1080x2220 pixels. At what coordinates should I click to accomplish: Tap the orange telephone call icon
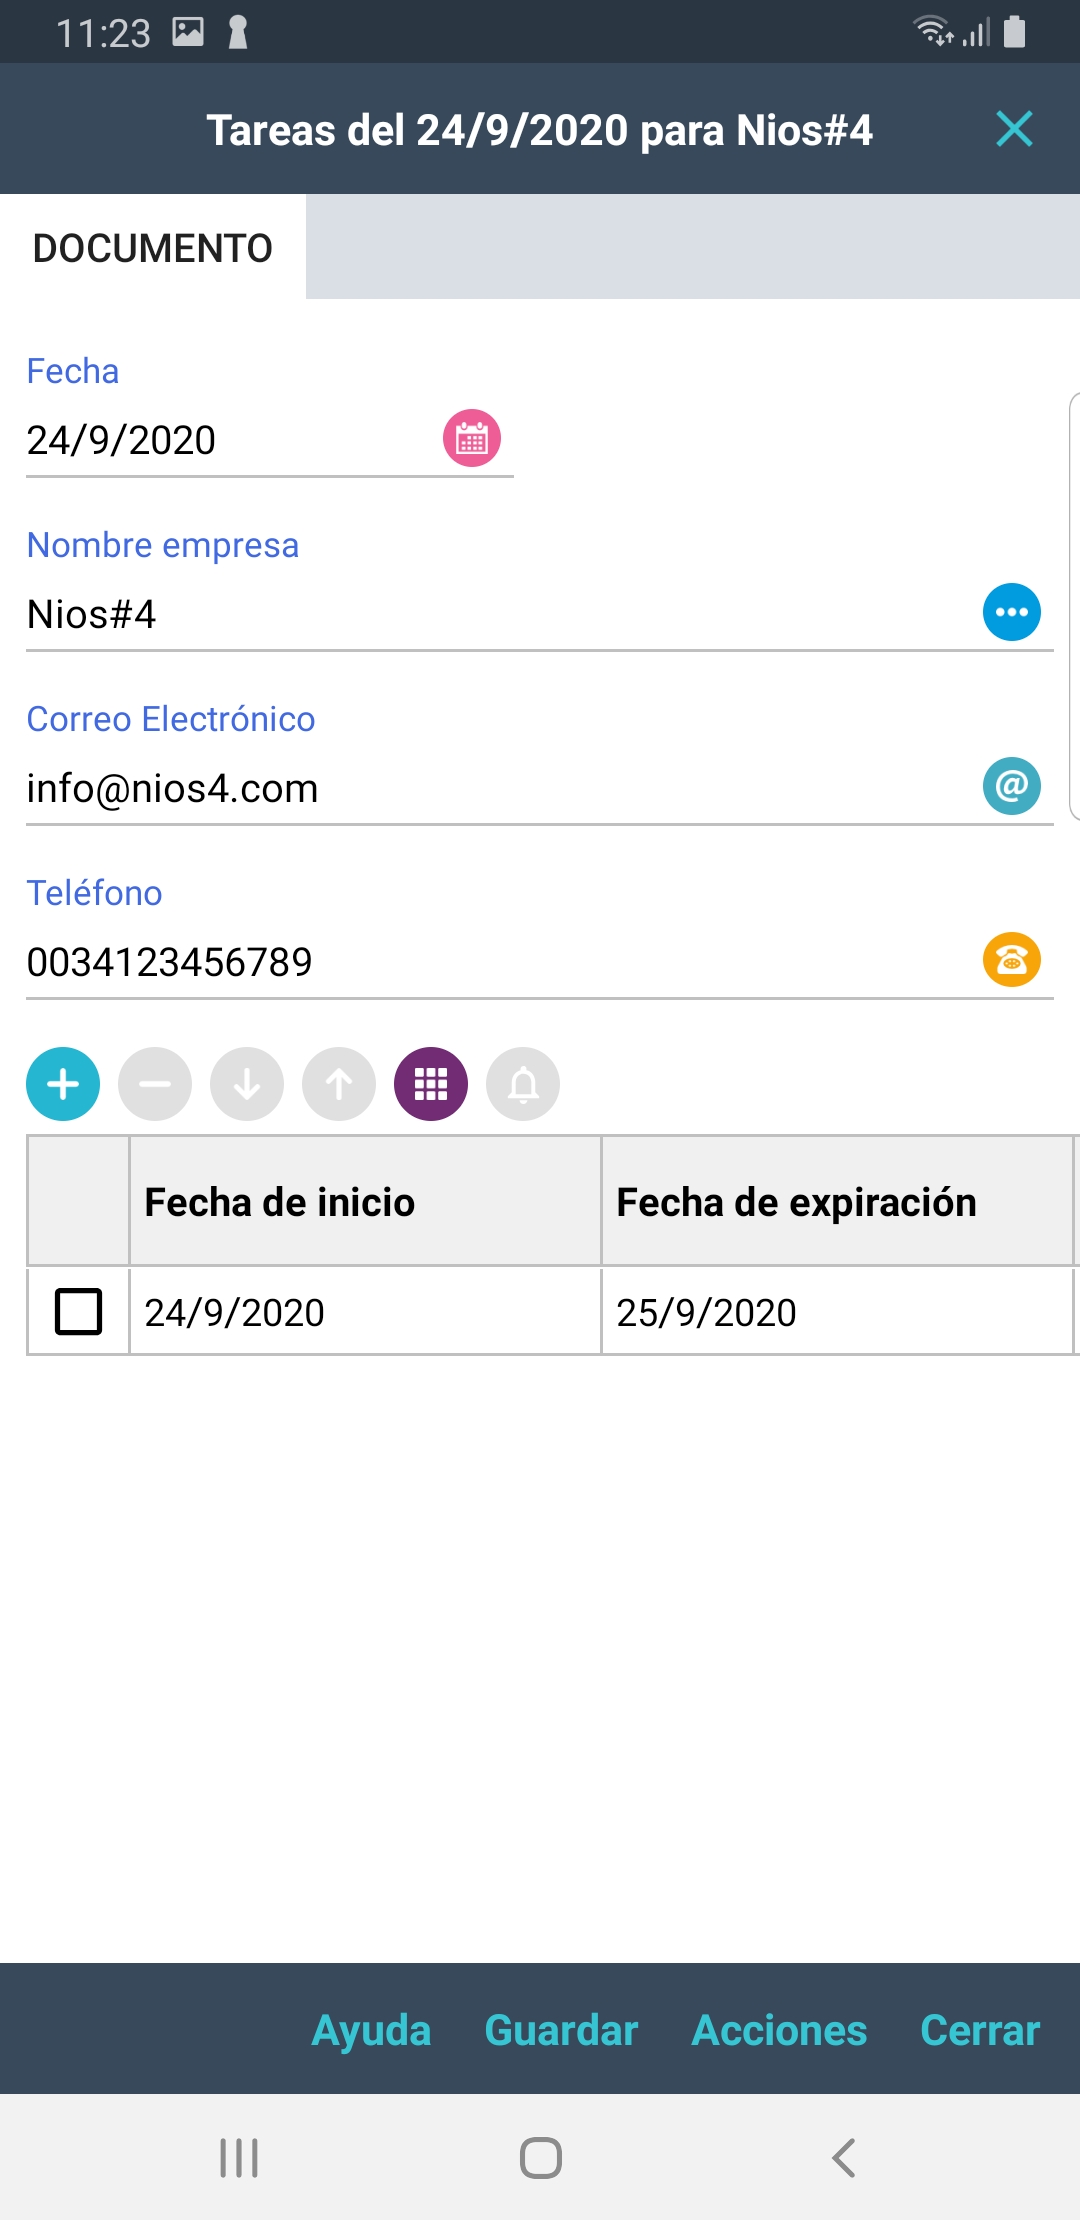point(1011,960)
